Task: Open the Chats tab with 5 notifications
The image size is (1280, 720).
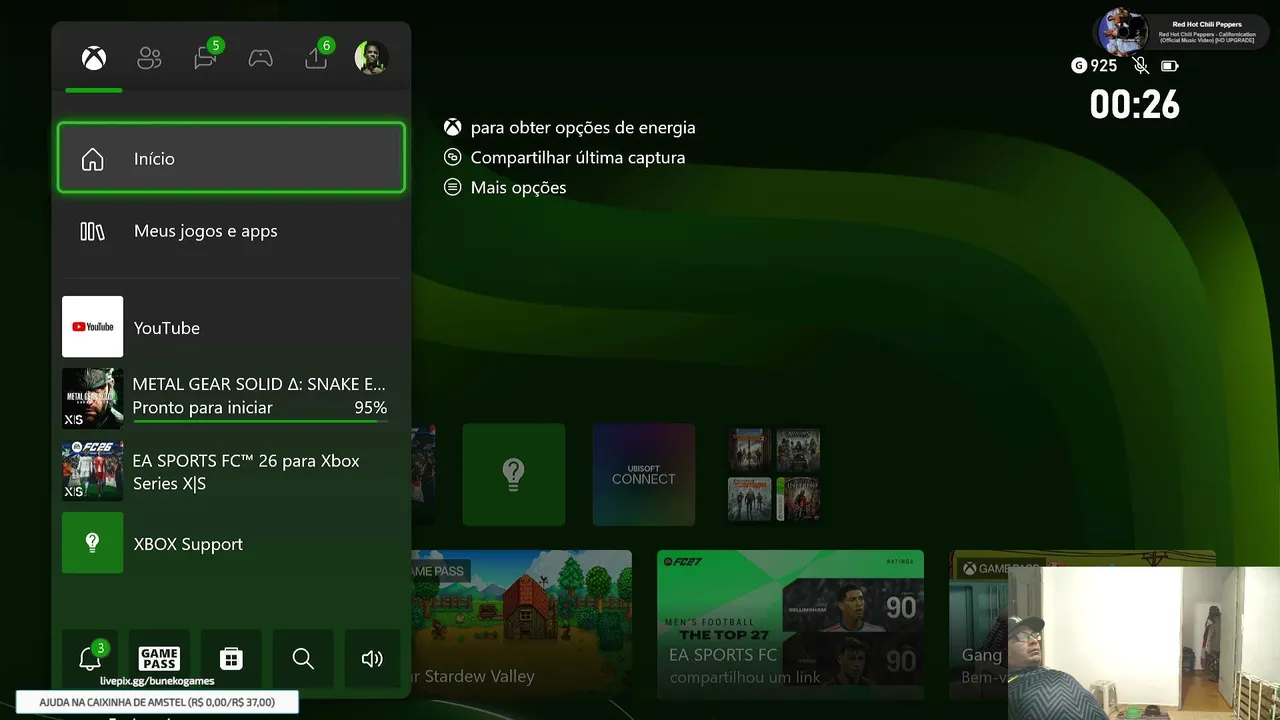Action: point(206,57)
